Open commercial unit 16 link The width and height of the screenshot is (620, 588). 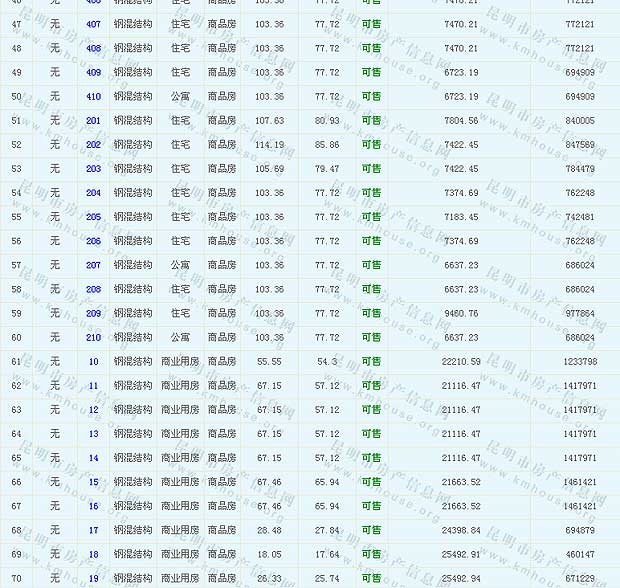coord(93,506)
